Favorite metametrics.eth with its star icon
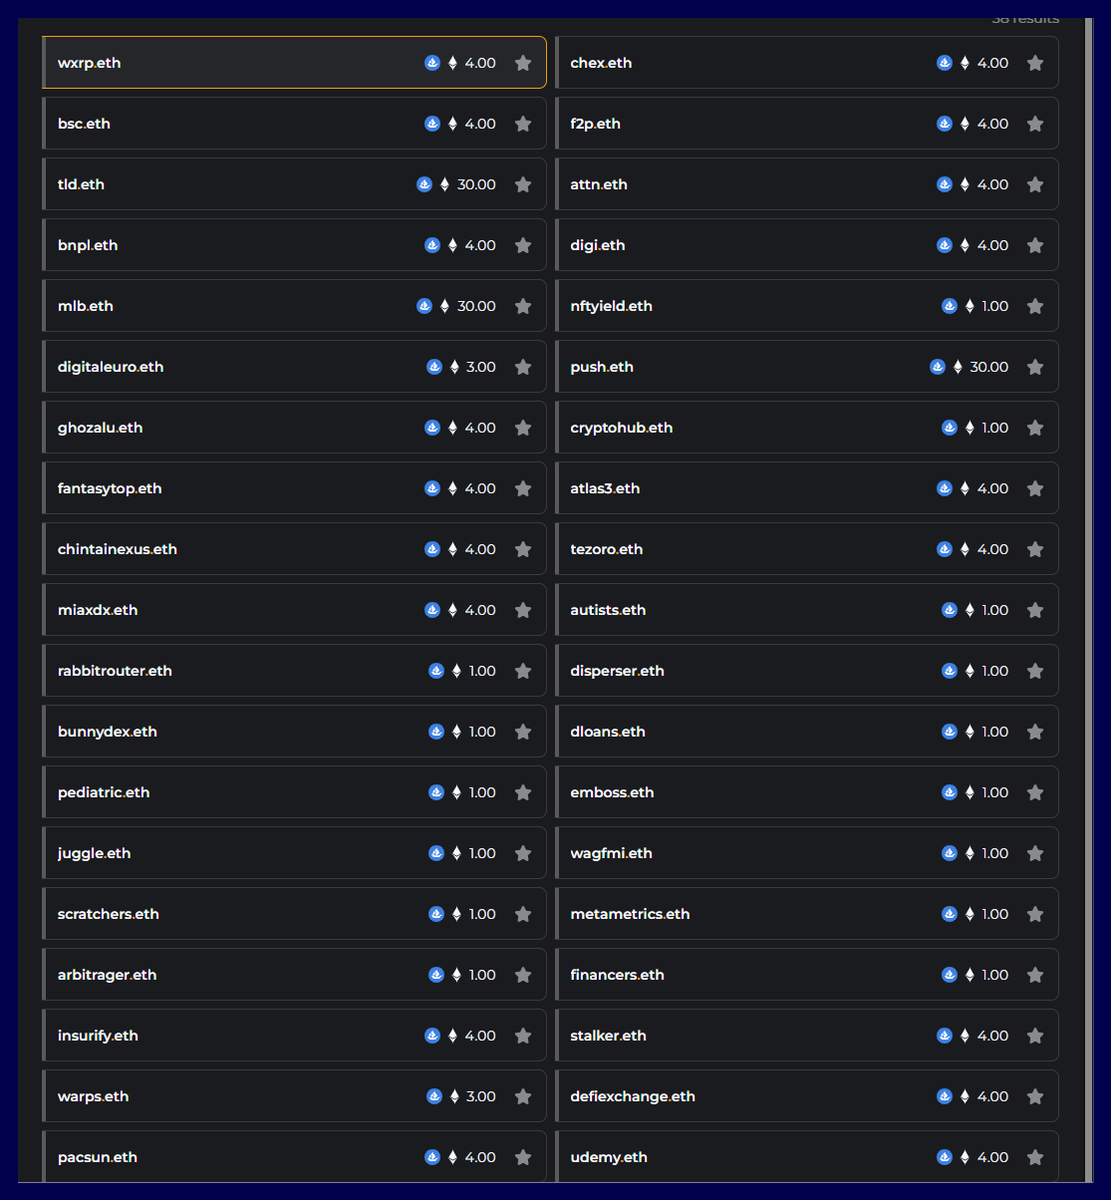The width and height of the screenshot is (1111, 1200). 1035,913
